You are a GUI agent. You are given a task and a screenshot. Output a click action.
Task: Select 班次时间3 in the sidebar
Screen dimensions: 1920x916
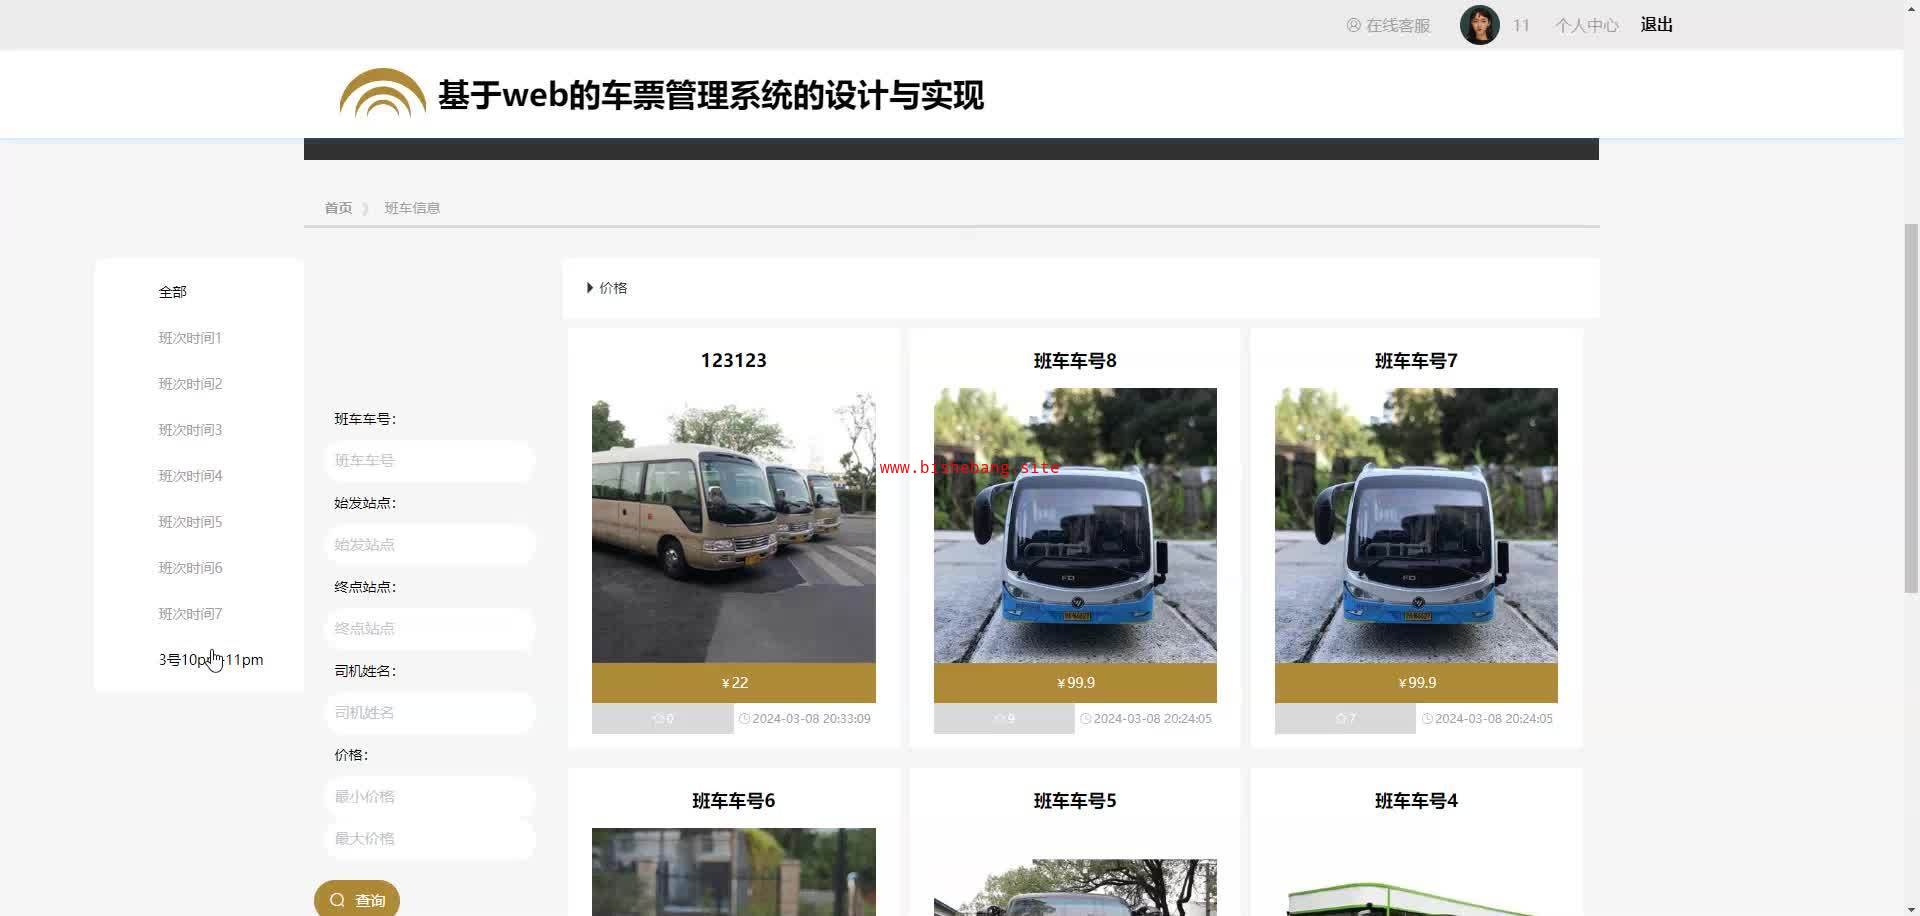click(x=190, y=430)
